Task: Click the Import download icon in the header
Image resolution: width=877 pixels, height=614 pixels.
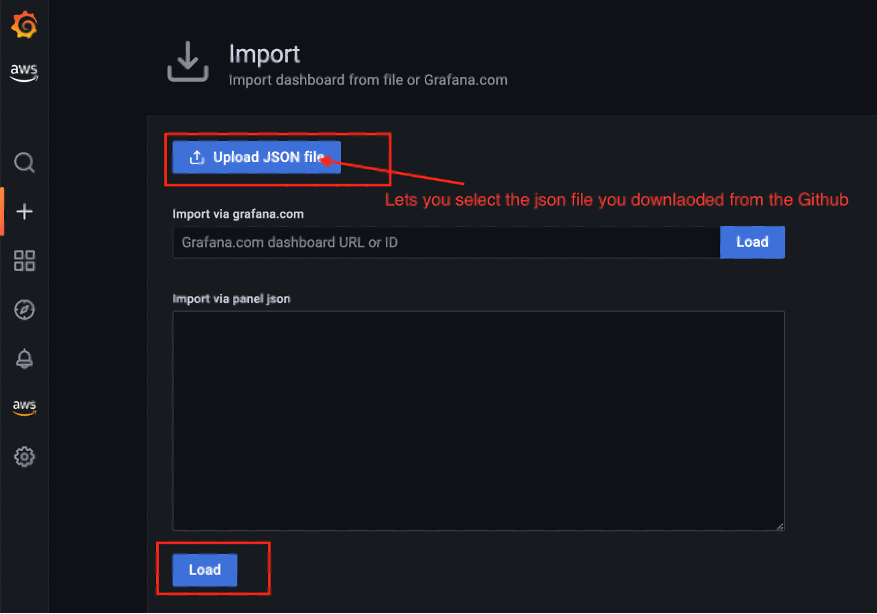Action: click(187, 60)
